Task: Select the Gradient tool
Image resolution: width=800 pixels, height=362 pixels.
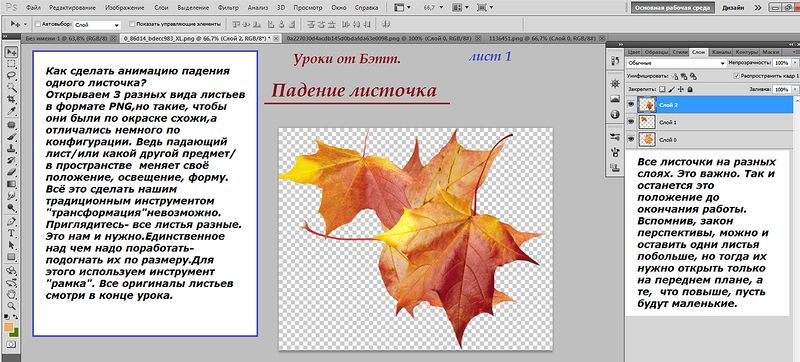Action: point(11,184)
